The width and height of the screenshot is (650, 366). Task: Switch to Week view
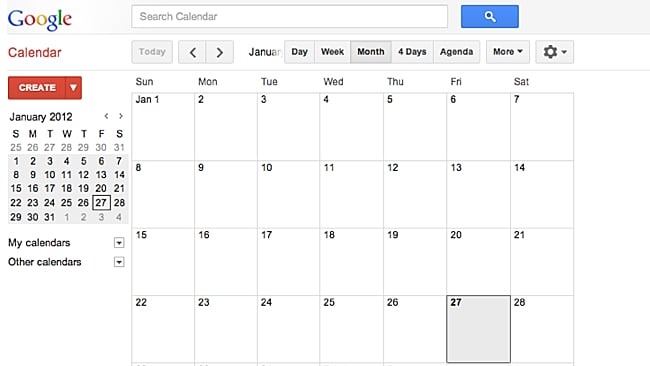point(332,52)
